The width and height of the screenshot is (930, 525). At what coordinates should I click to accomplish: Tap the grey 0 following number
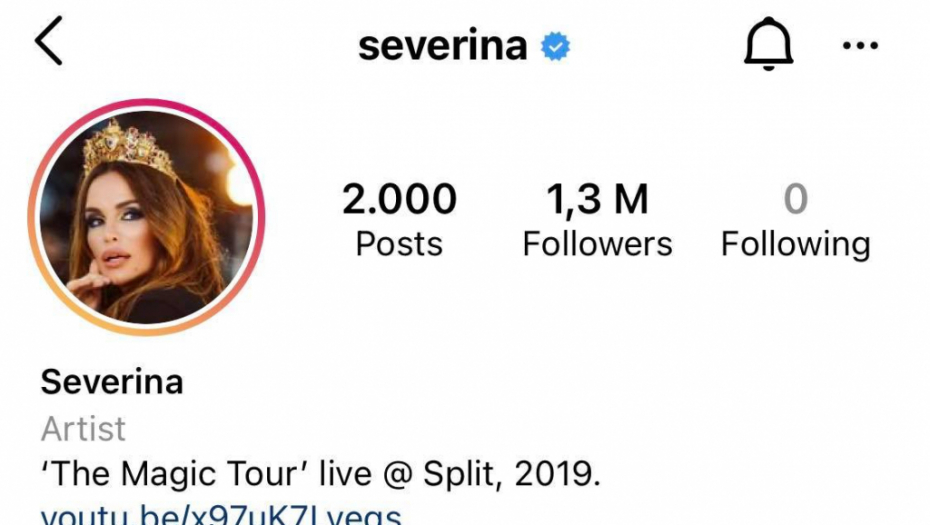click(795, 199)
